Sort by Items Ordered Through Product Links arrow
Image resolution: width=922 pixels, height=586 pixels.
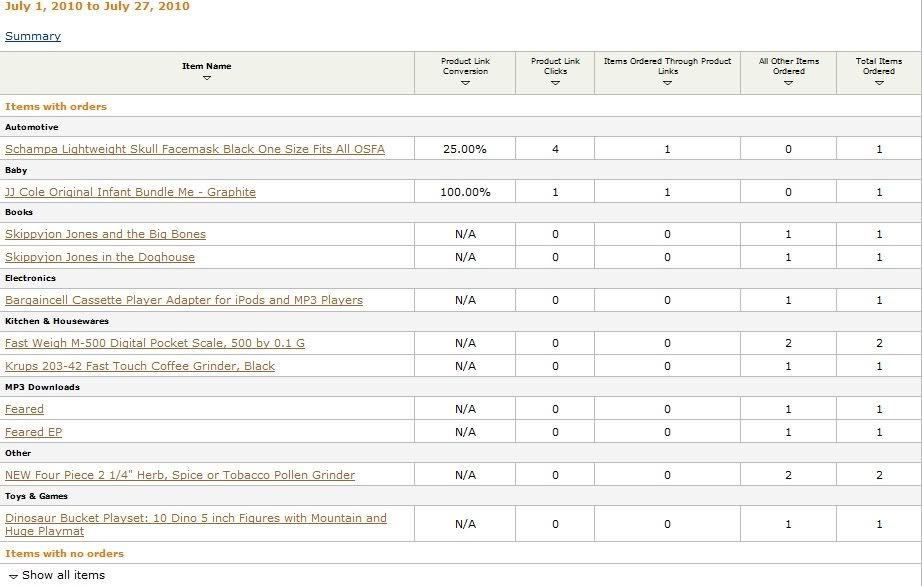[x=667, y=83]
